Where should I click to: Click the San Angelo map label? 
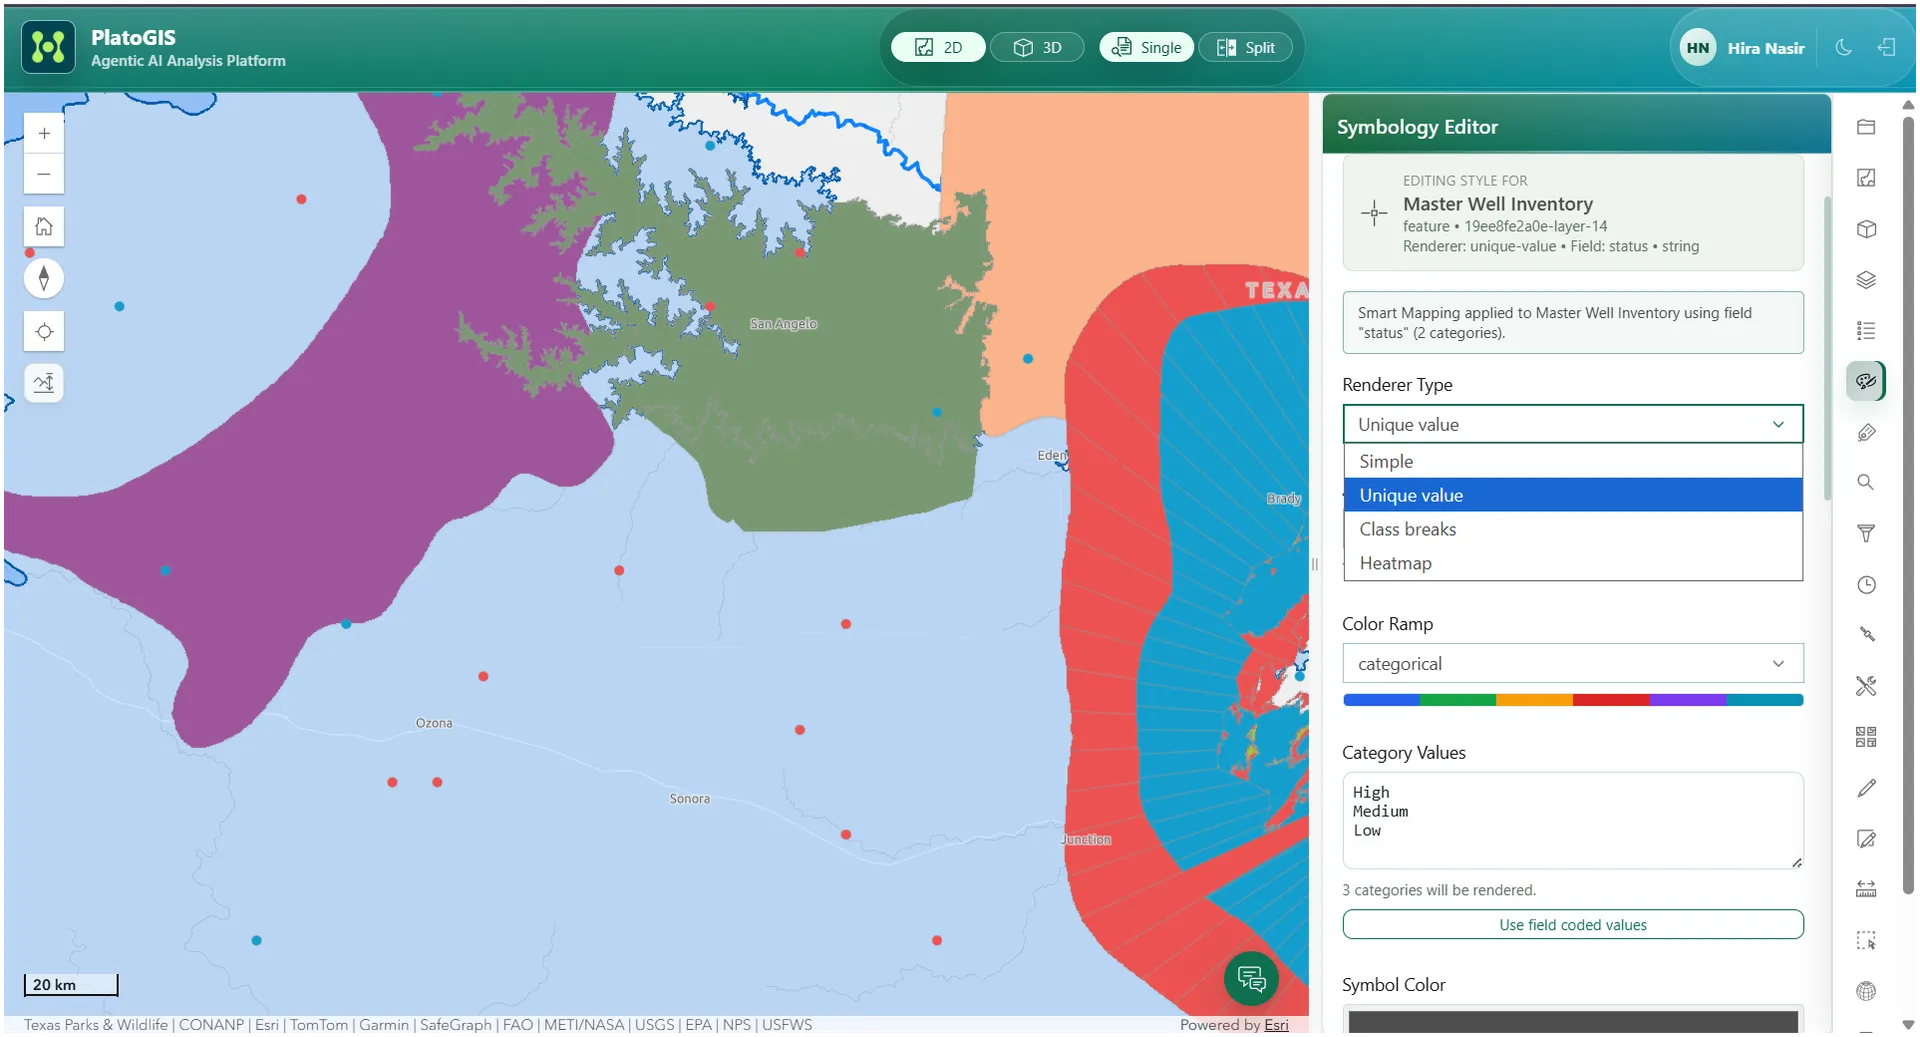783,324
